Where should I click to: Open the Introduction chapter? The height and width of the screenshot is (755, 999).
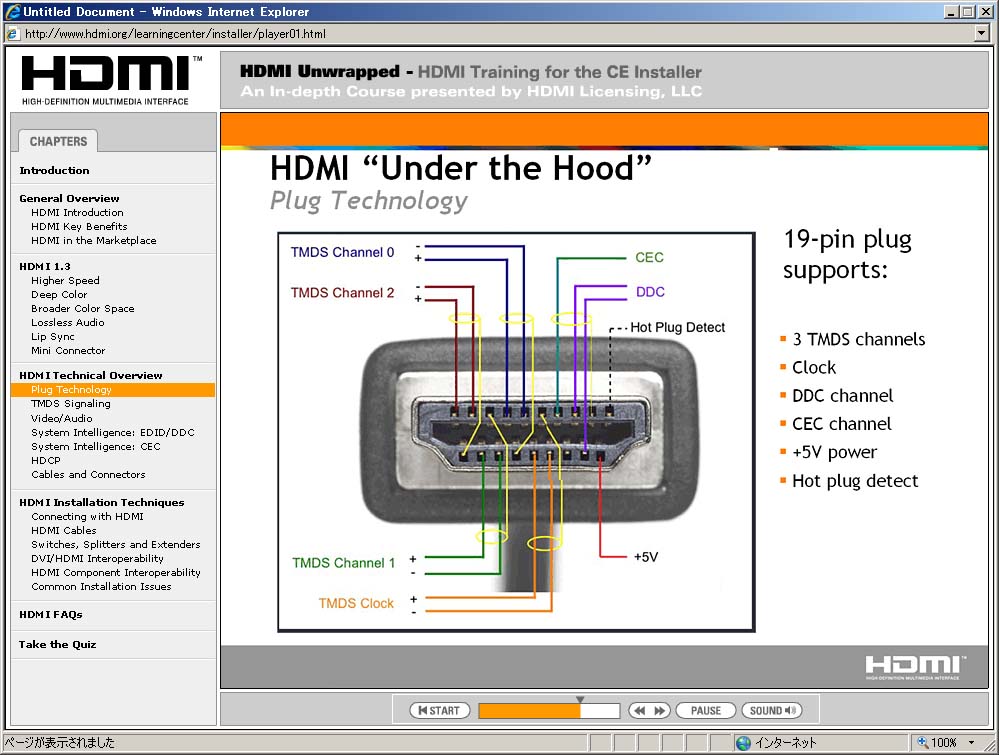(x=54, y=170)
